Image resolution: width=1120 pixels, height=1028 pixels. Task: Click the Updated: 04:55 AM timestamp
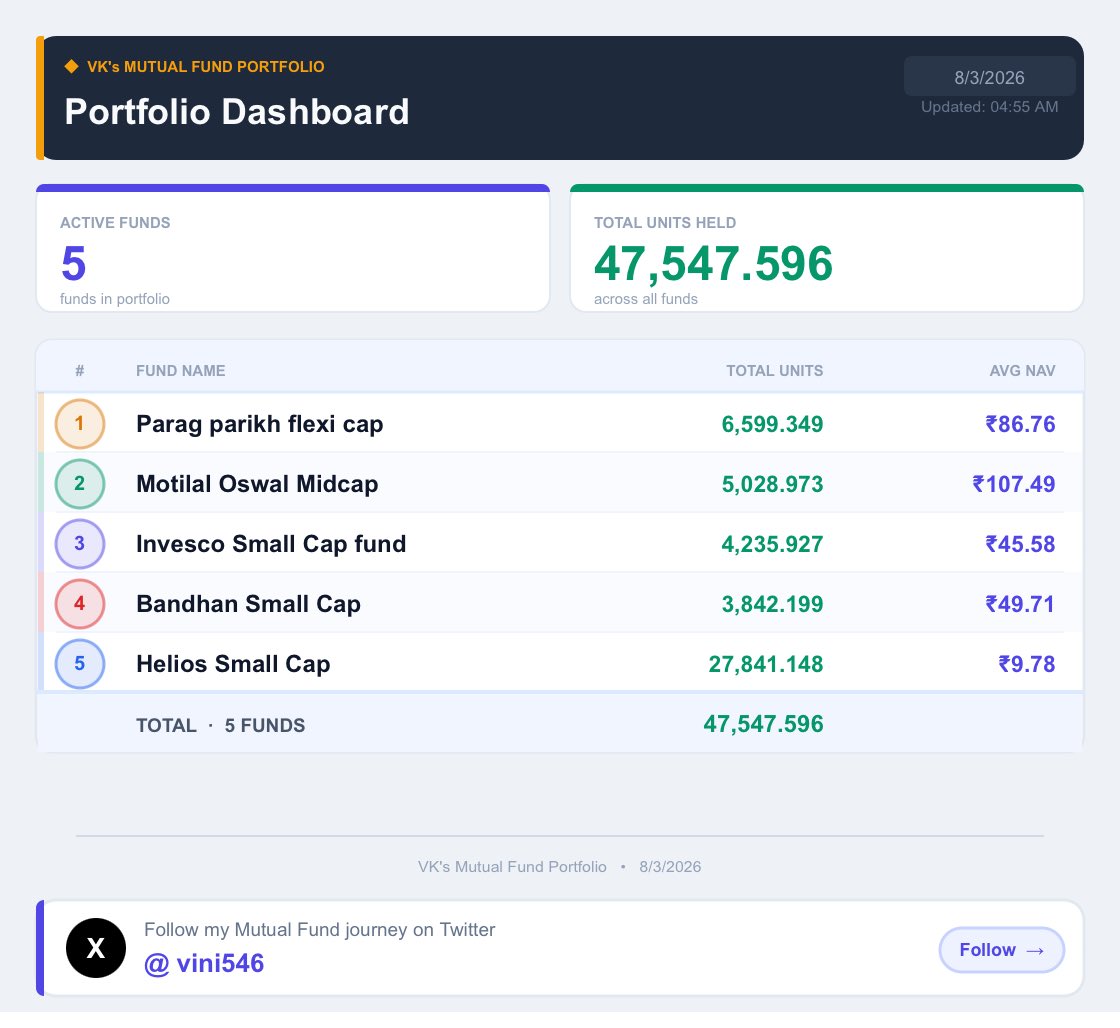click(989, 107)
